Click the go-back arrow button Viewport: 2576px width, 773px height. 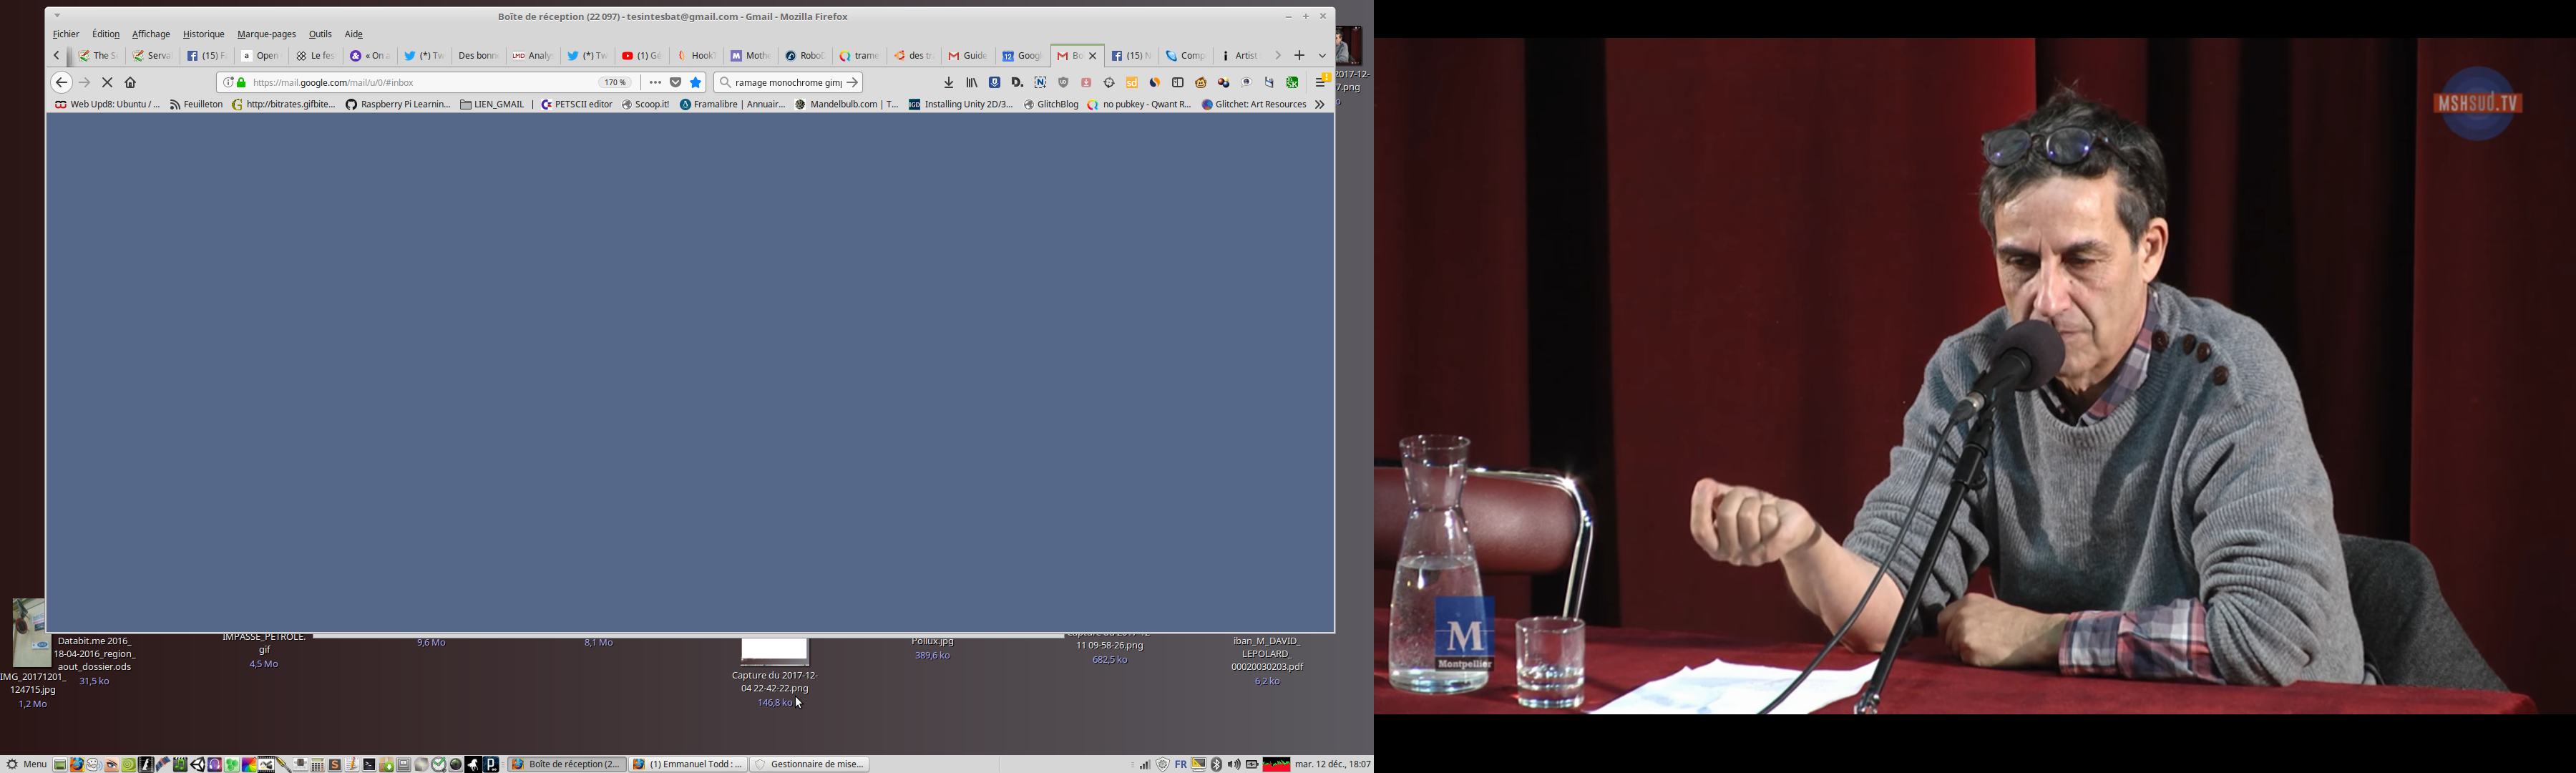(62, 83)
